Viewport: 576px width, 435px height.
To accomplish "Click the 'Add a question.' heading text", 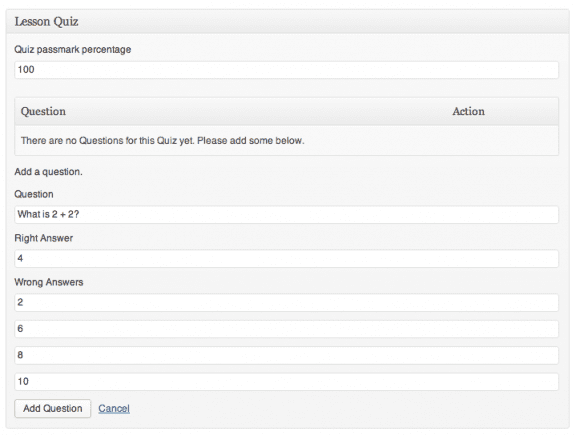I will 48,172.
